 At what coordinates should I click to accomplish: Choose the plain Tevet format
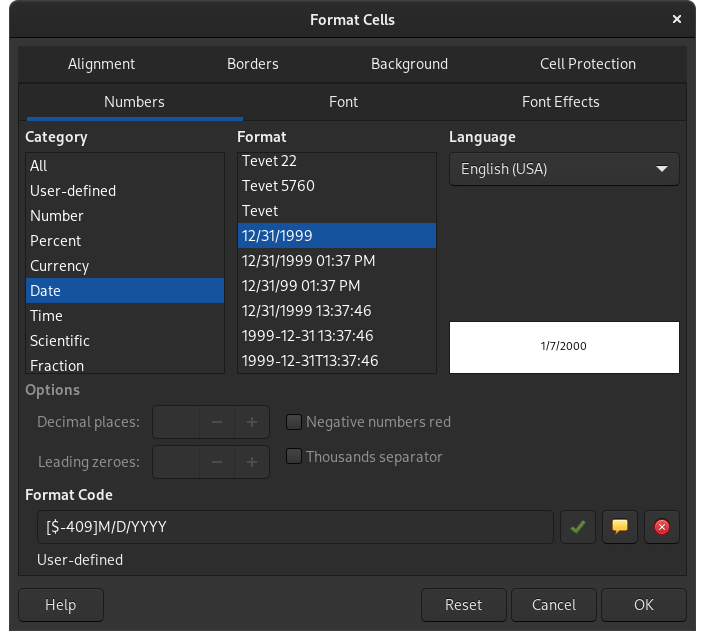337,211
